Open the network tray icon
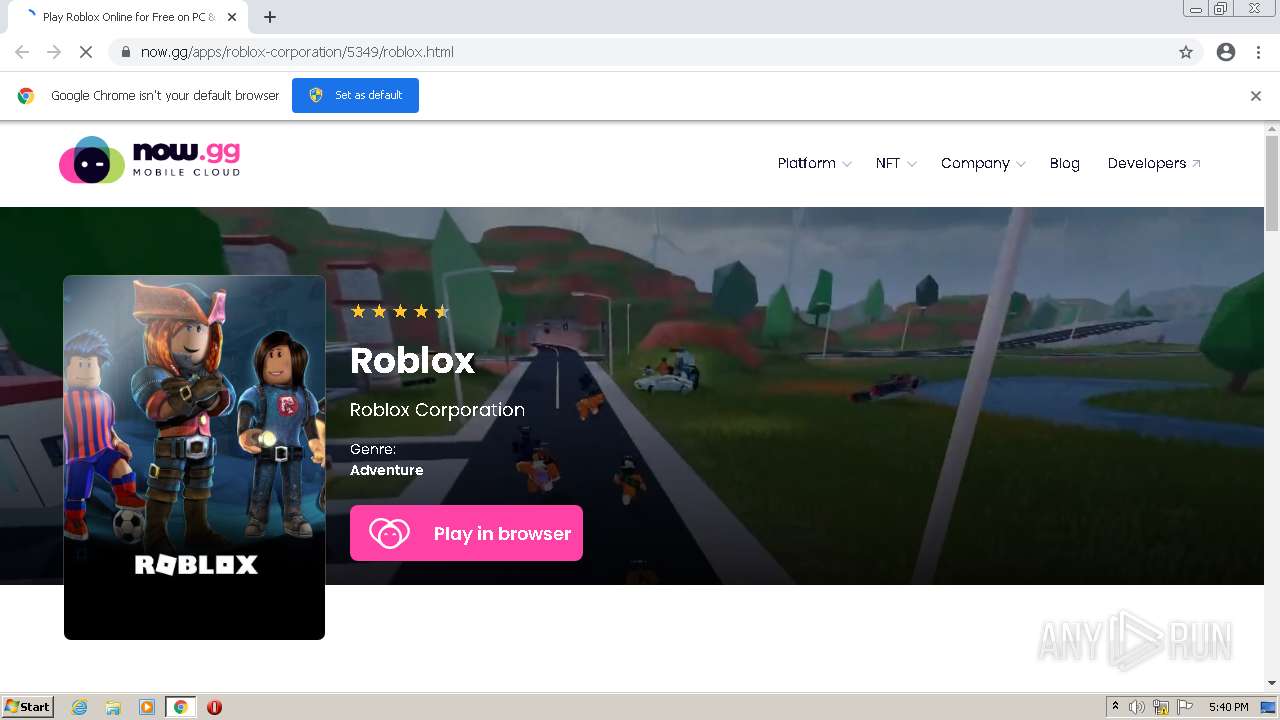 pyautogui.click(x=1161, y=707)
